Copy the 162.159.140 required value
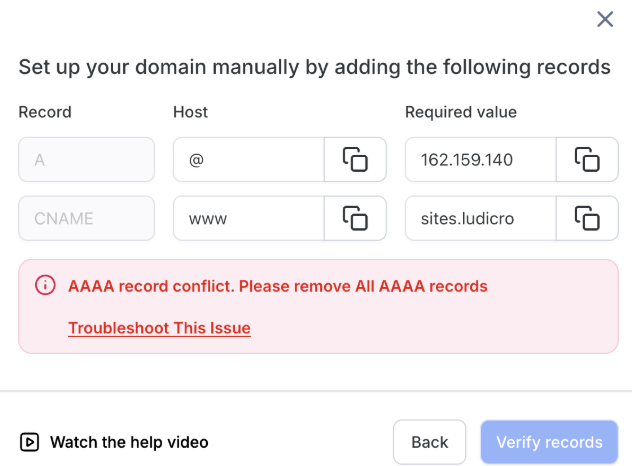 click(587, 159)
